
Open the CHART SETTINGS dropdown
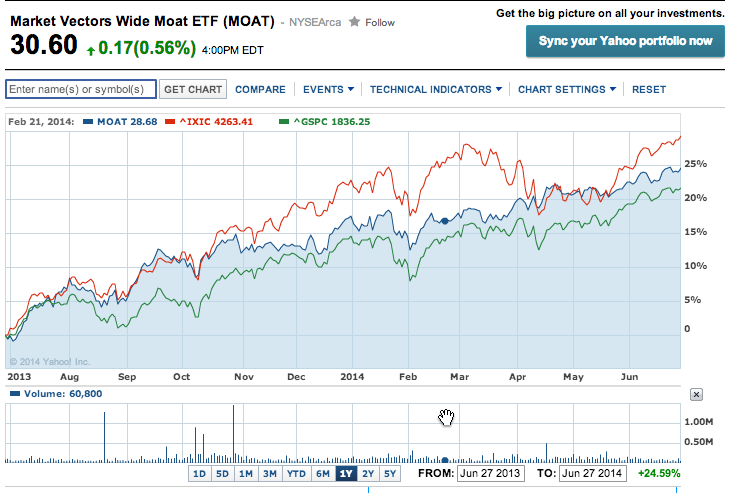click(567, 89)
